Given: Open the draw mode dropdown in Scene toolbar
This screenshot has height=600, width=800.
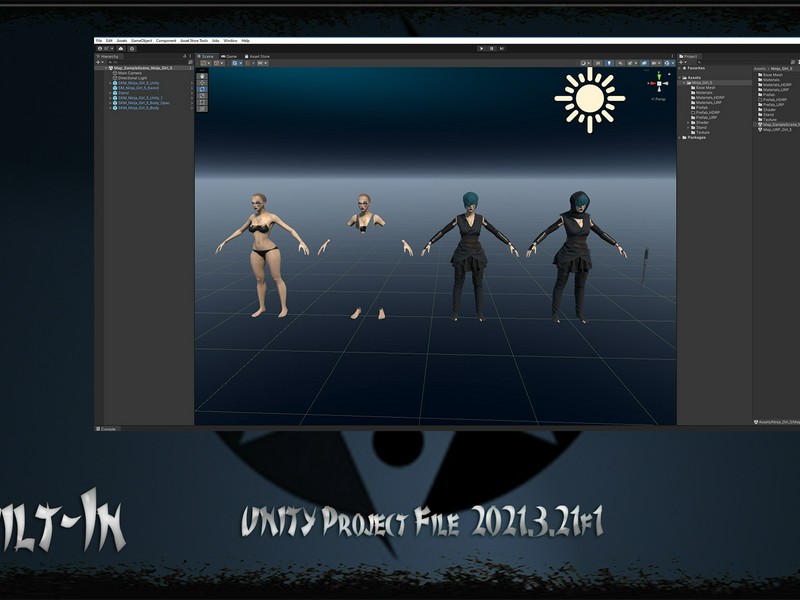Looking at the screenshot, I should pos(586,63).
